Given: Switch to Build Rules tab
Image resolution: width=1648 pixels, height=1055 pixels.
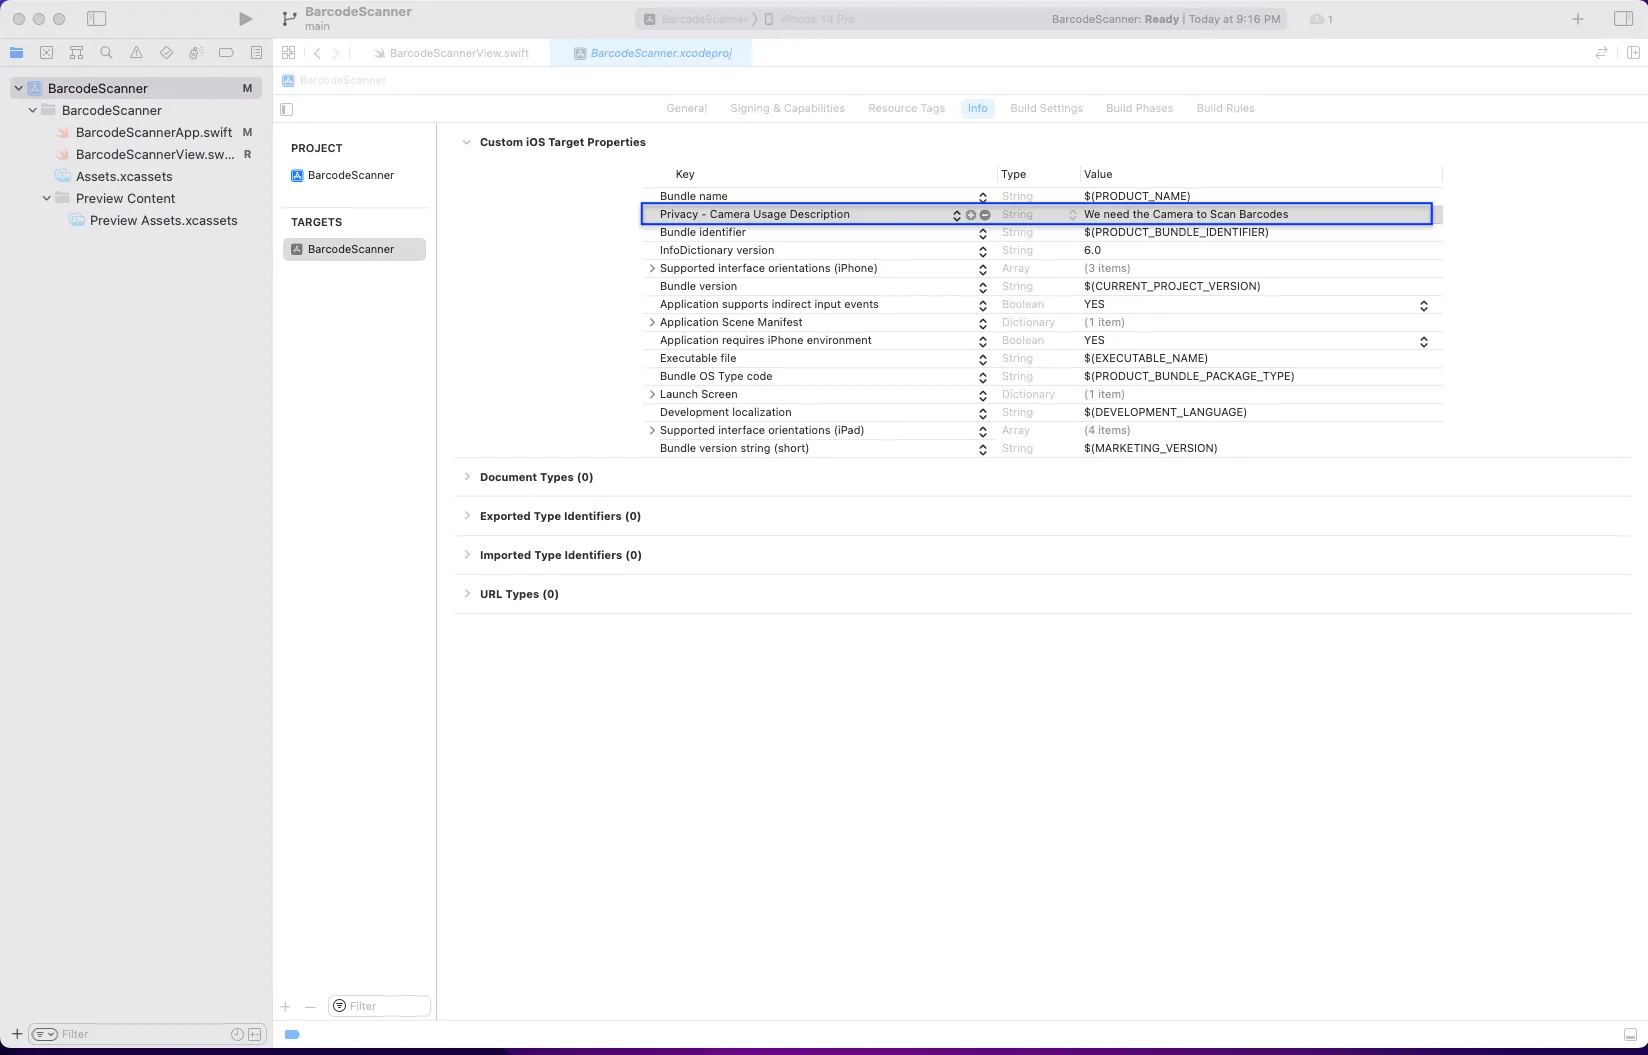Looking at the screenshot, I should coord(1225,108).
